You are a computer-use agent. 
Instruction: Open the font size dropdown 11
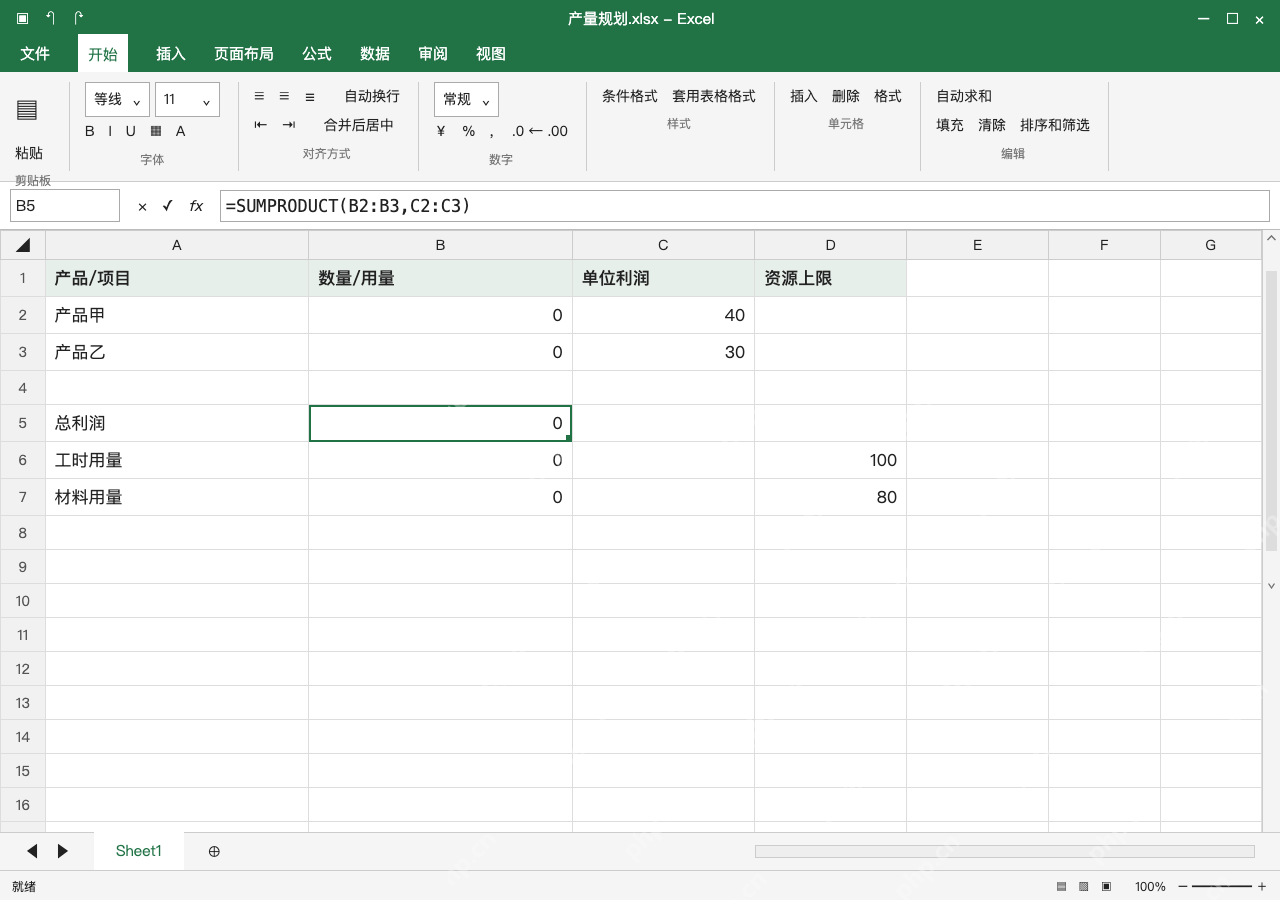coord(187,99)
